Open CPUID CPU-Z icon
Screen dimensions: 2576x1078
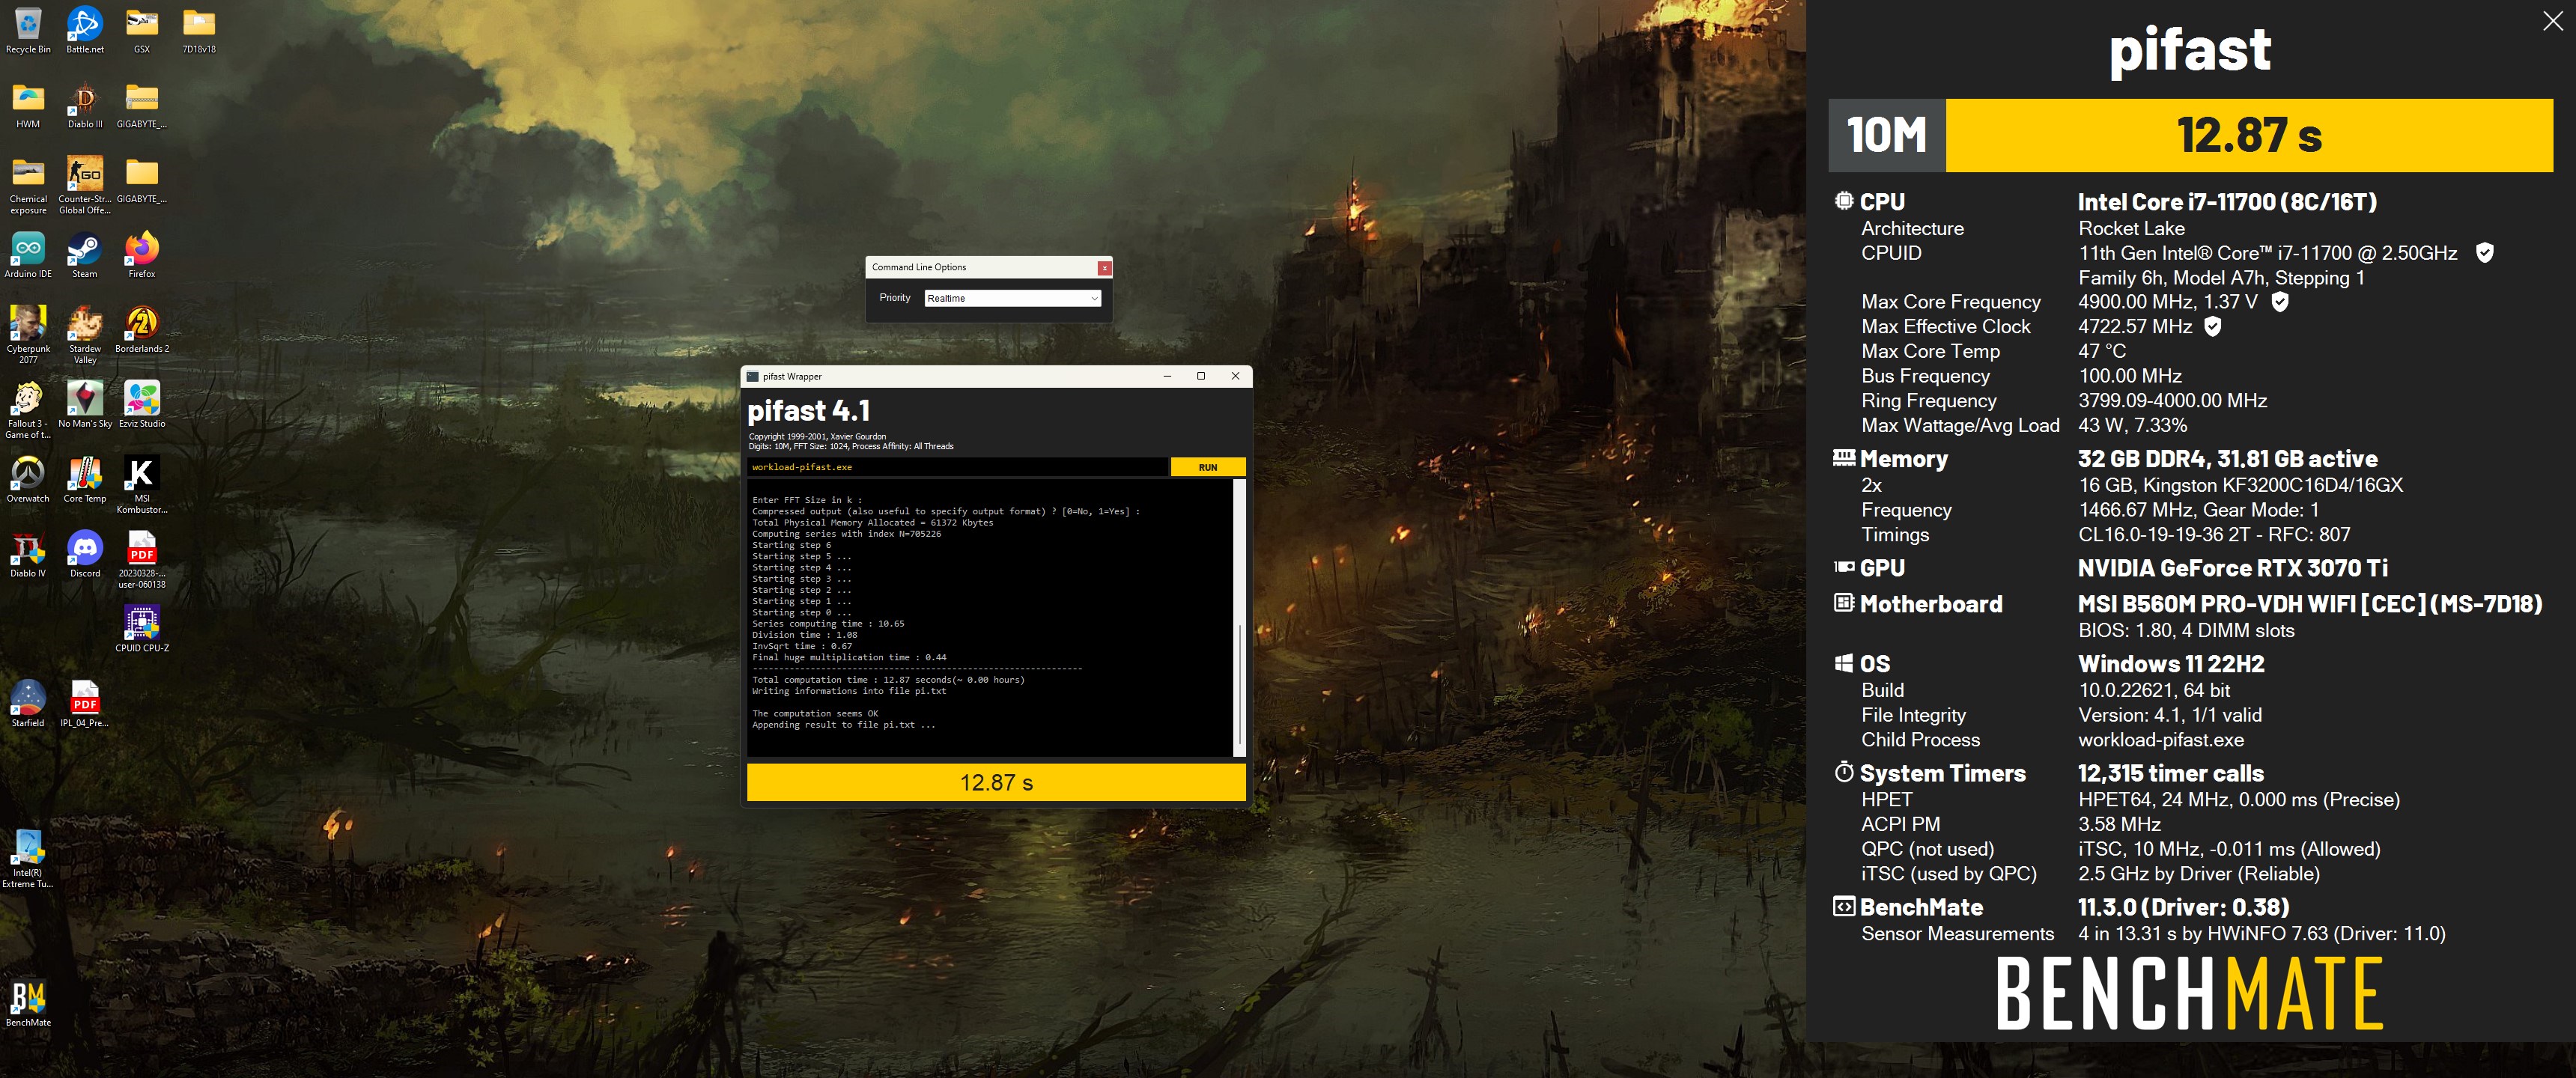pos(142,630)
